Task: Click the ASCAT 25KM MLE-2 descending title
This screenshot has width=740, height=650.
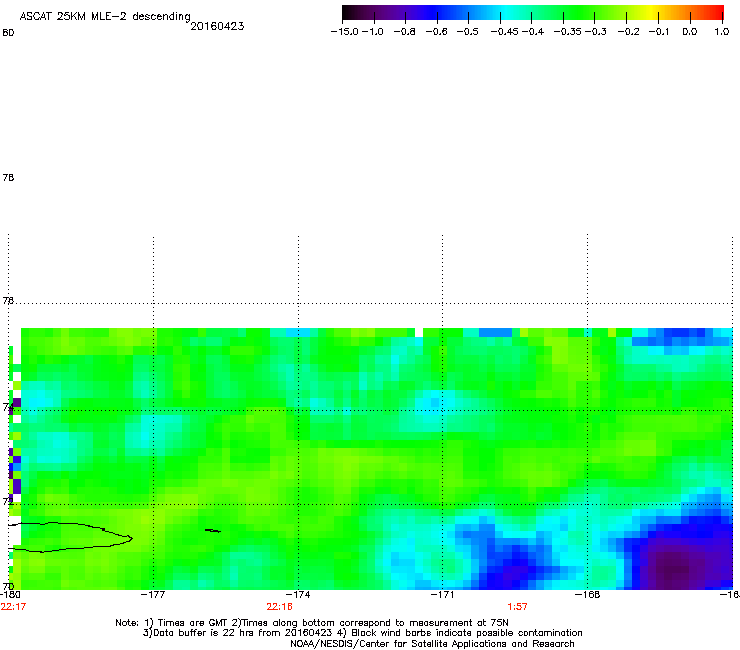Action: (105, 17)
